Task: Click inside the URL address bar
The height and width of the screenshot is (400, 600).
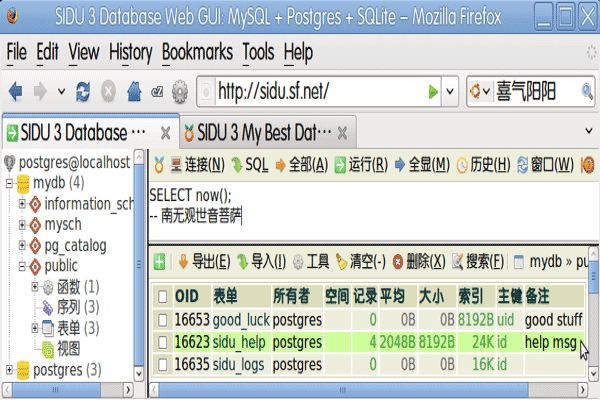Action: click(320, 92)
